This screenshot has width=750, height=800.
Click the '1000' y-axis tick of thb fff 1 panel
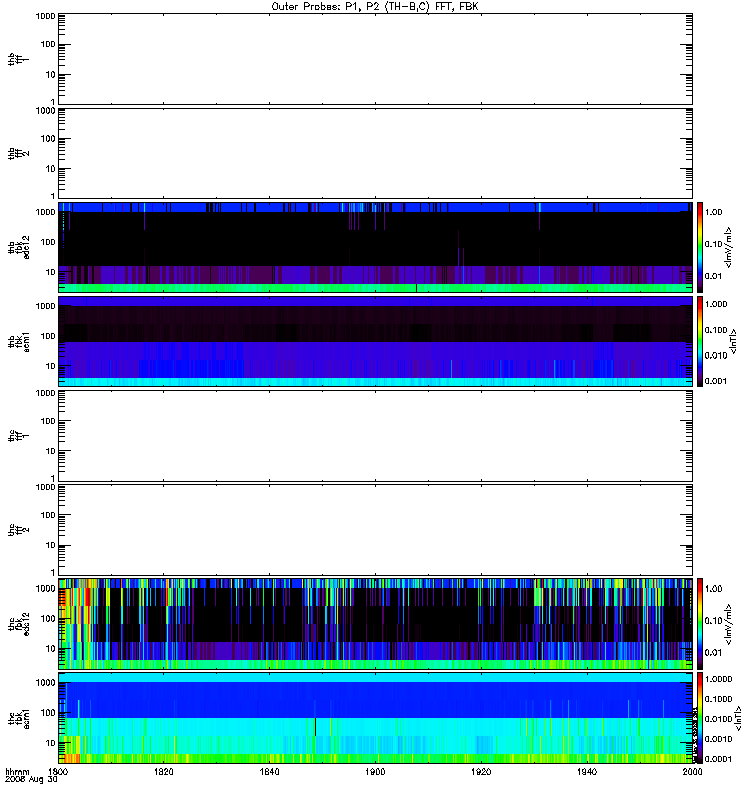[45, 16]
